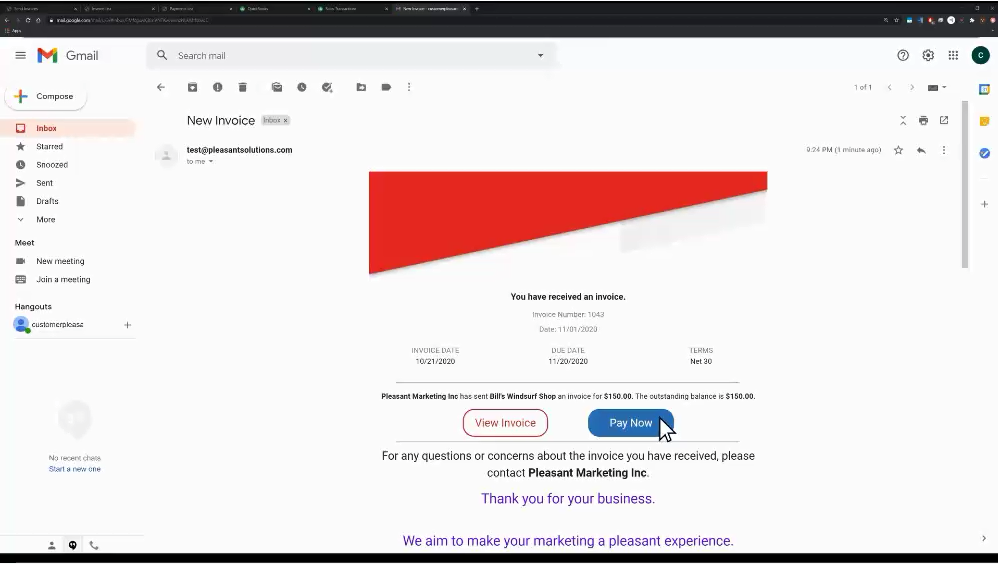Toggle the main menu hamburger

(x=20, y=56)
